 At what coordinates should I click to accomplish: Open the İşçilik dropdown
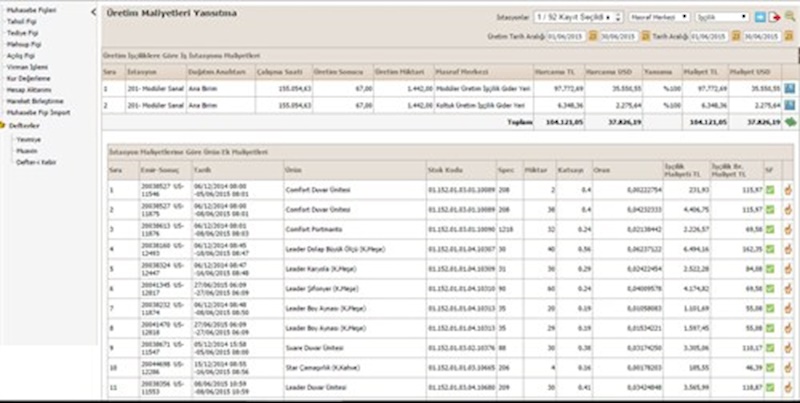tap(722, 17)
